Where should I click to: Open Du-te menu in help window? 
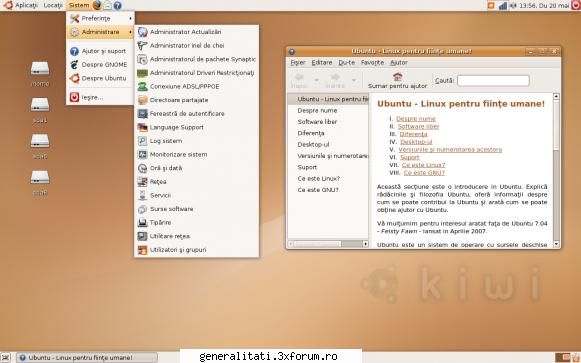point(346,63)
